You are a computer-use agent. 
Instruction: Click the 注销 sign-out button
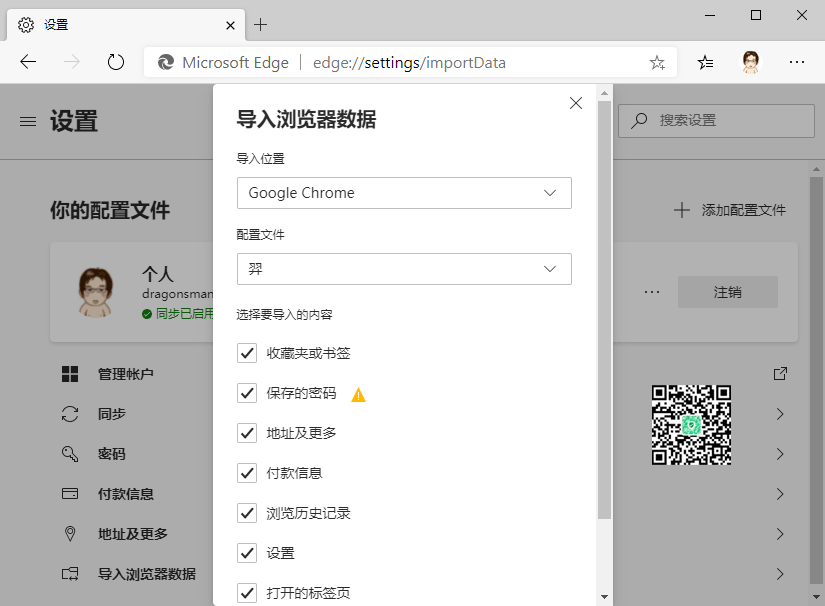(728, 292)
